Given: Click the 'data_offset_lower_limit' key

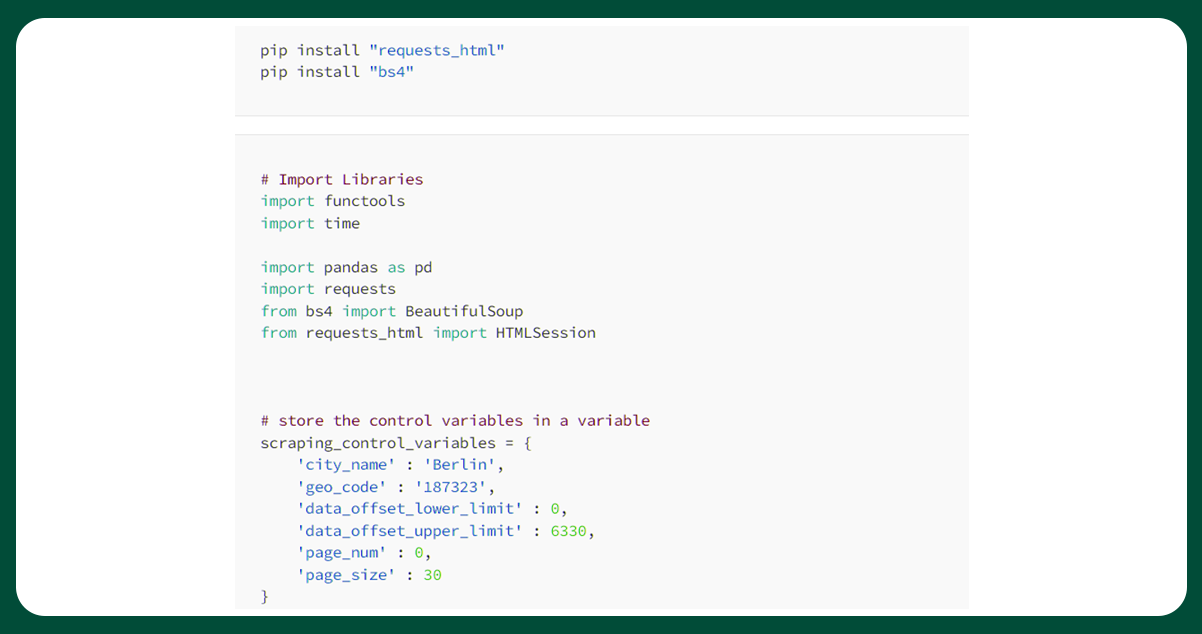Looking at the screenshot, I should coord(409,509).
